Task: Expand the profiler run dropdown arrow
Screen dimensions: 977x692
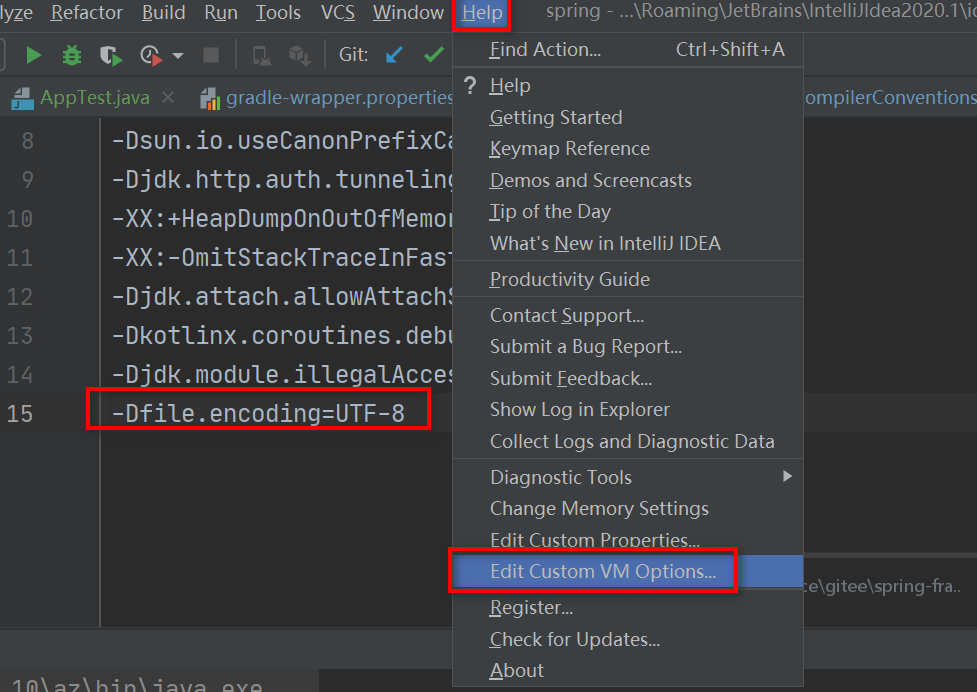Action: (178, 55)
